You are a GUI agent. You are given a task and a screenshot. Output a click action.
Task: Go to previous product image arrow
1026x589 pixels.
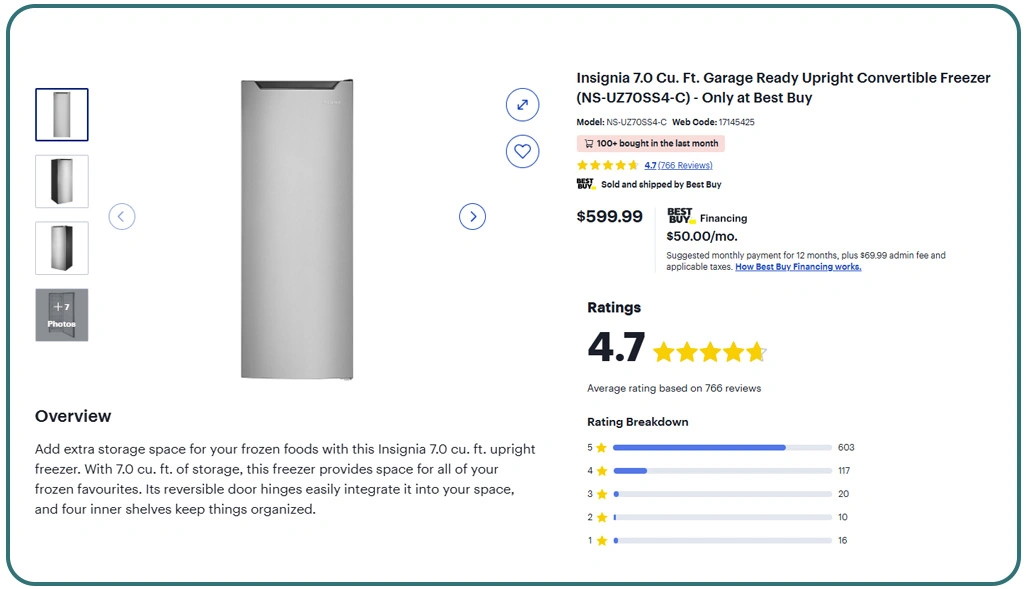pos(122,216)
